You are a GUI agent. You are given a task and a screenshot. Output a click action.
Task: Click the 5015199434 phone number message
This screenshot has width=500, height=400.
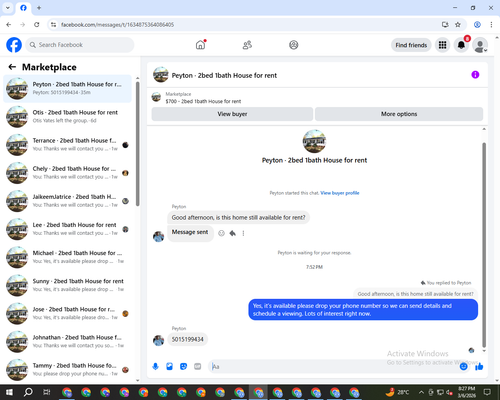point(187,339)
